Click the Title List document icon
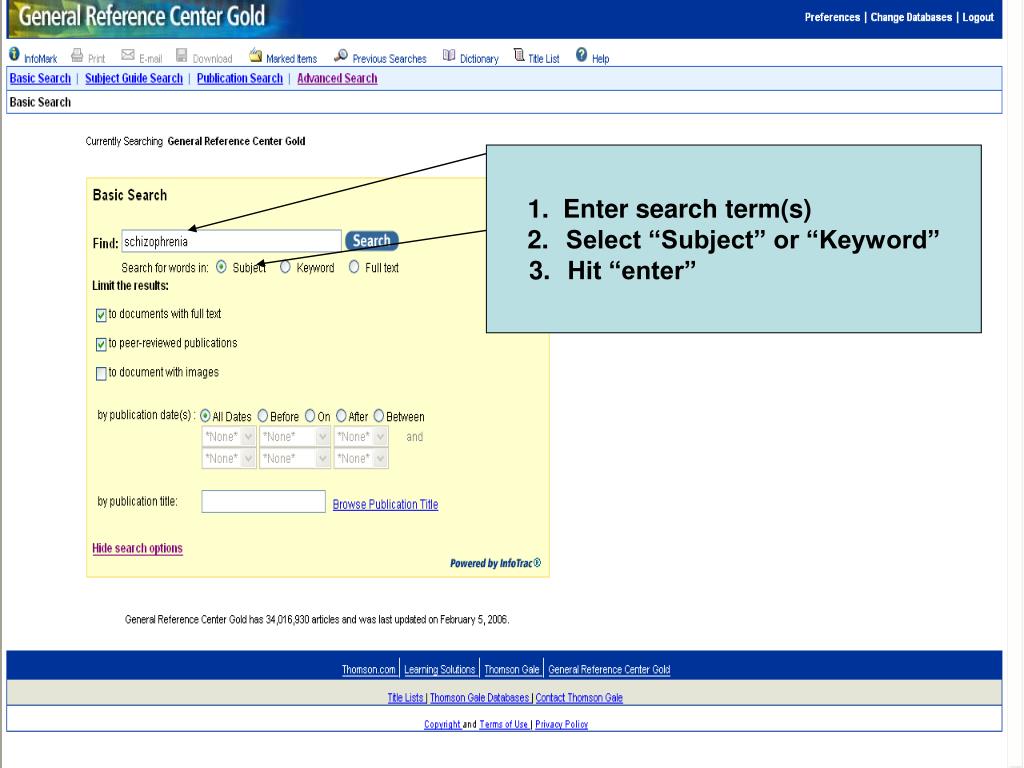1024x768 pixels. pos(519,55)
